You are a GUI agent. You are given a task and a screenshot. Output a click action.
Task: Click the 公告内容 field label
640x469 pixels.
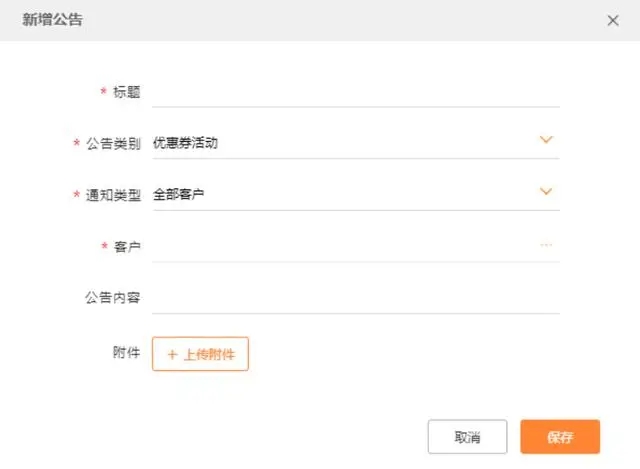pyautogui.click(x=113, y=298)
